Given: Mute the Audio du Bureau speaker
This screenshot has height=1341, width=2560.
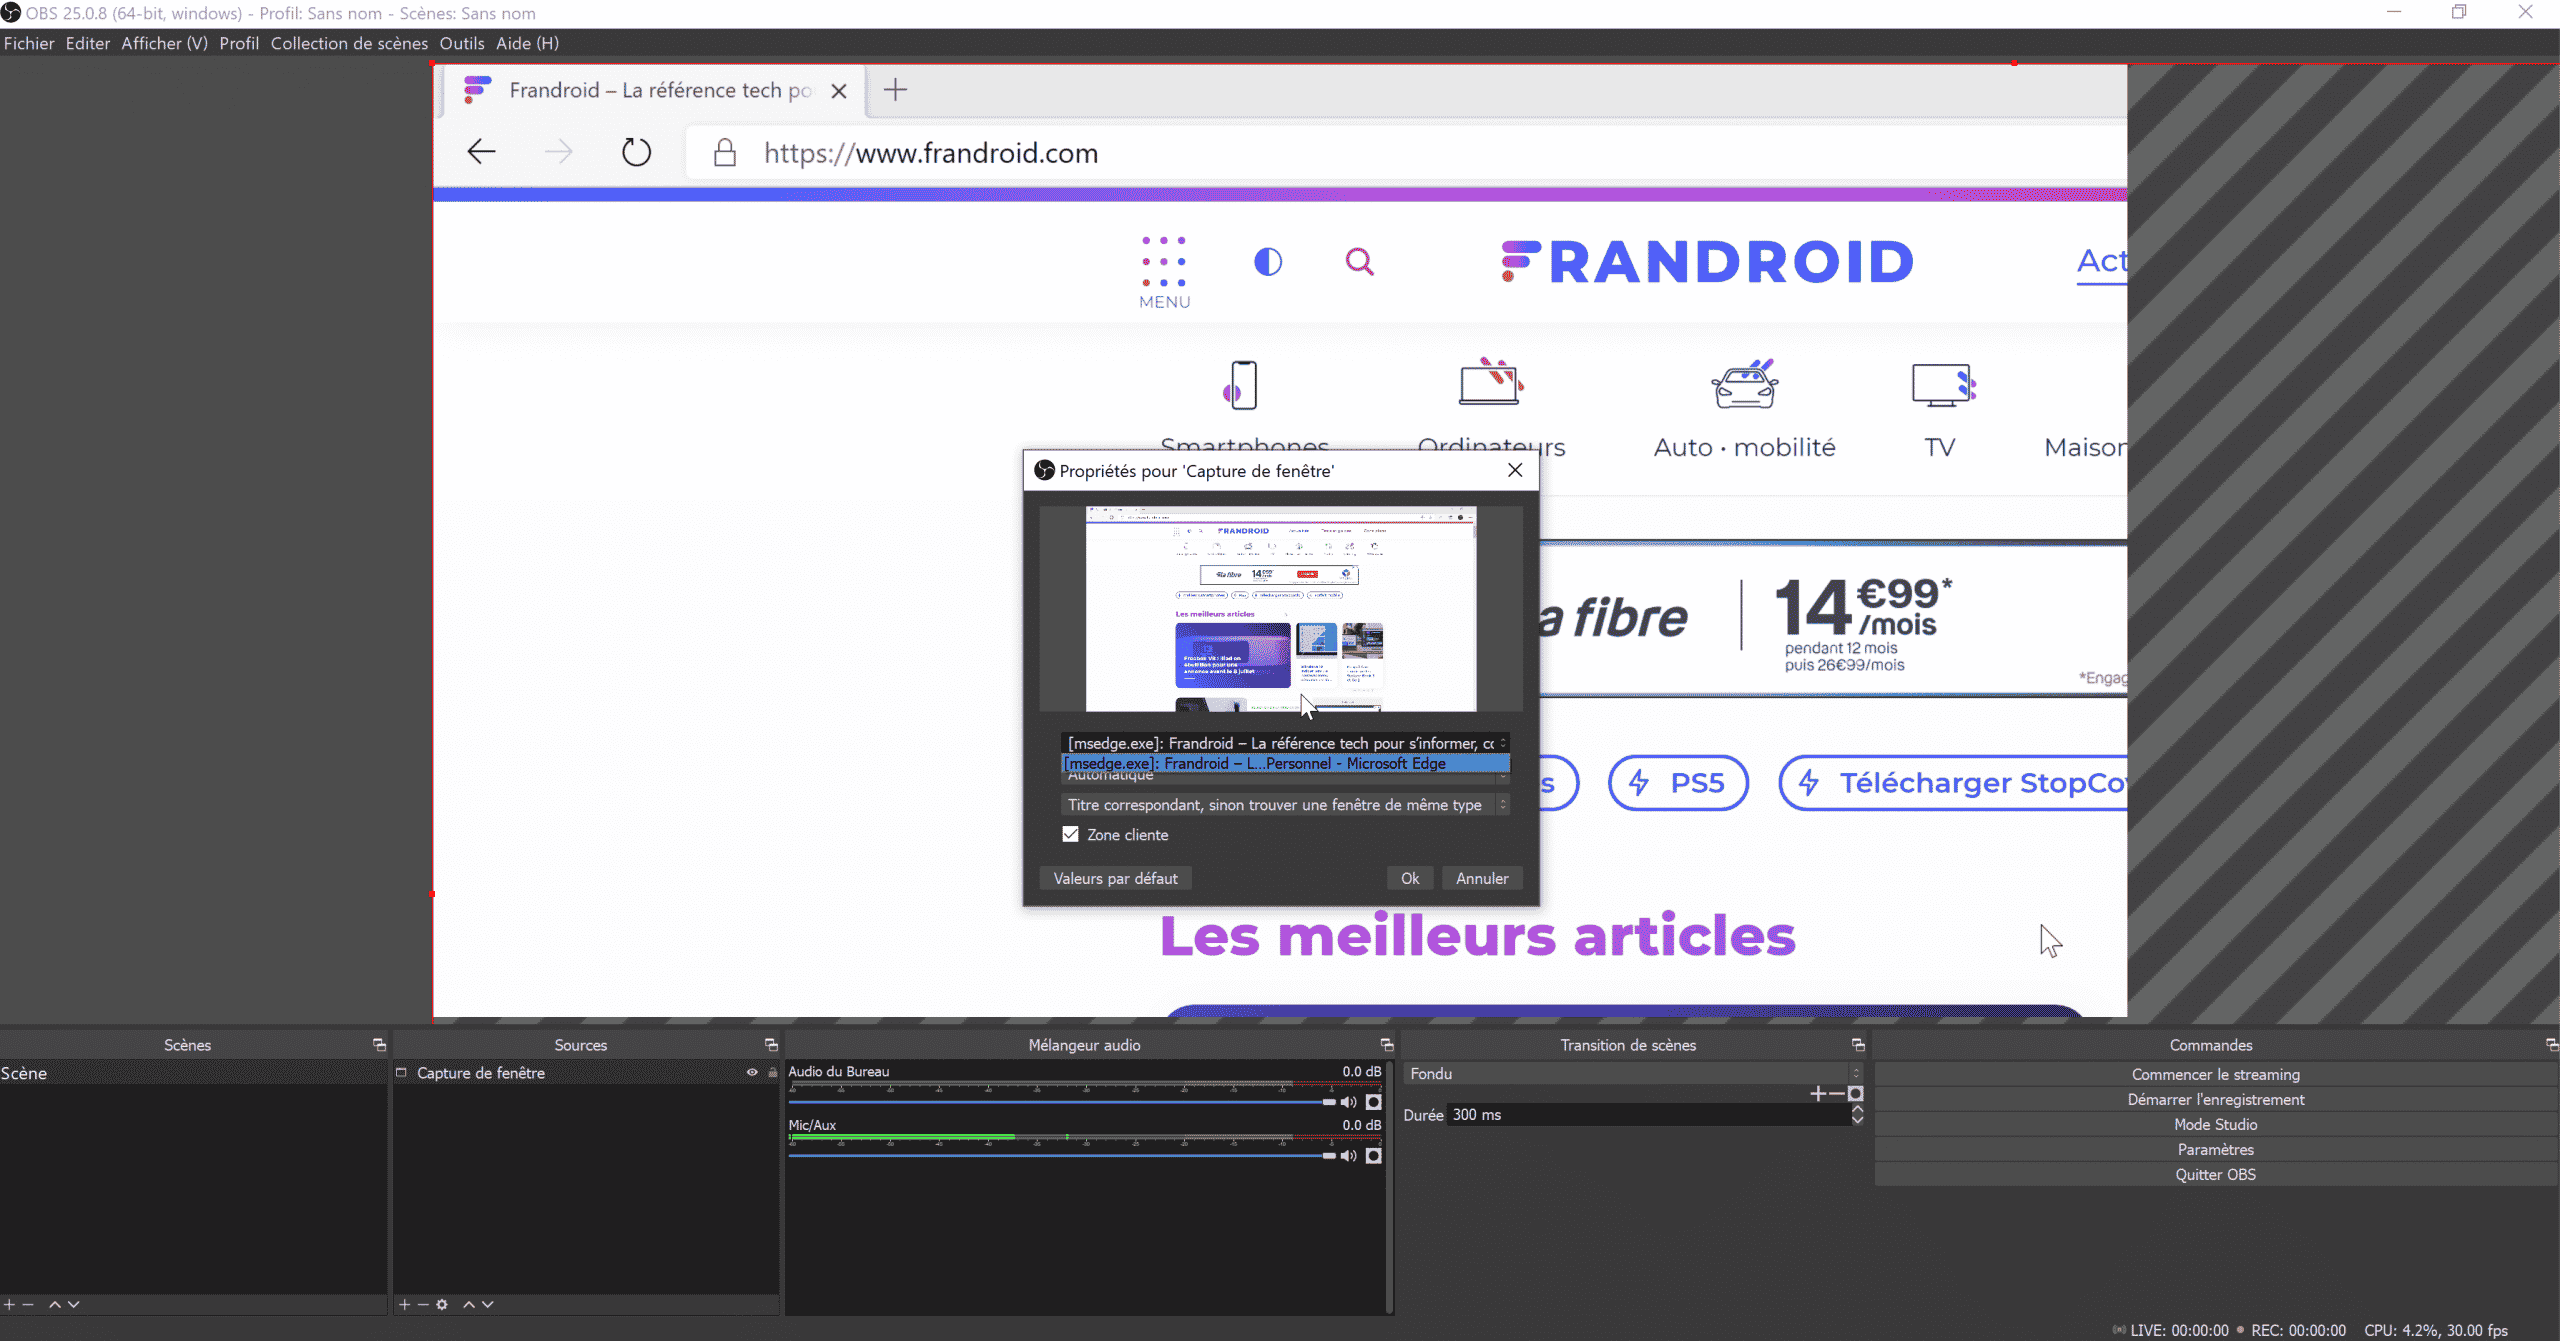Looking at the screenshot, I should [x=1348, y=1102].
